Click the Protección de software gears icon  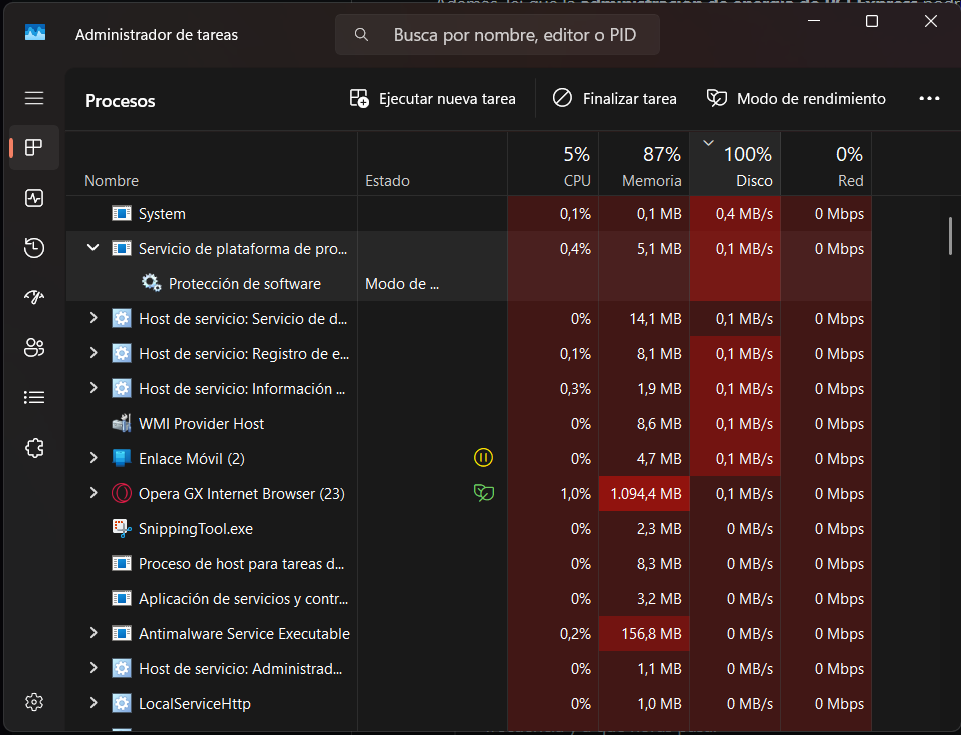151,283
